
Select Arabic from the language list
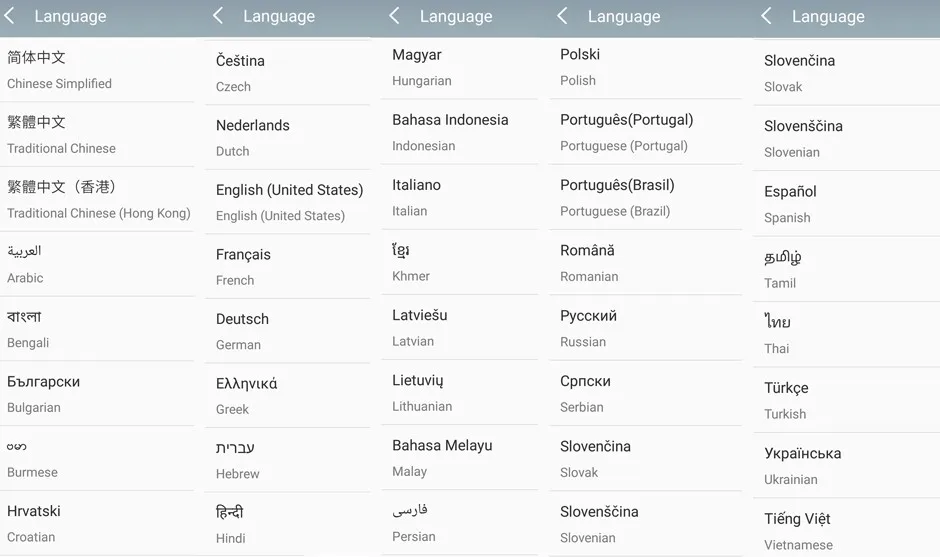tap(97, 264)
